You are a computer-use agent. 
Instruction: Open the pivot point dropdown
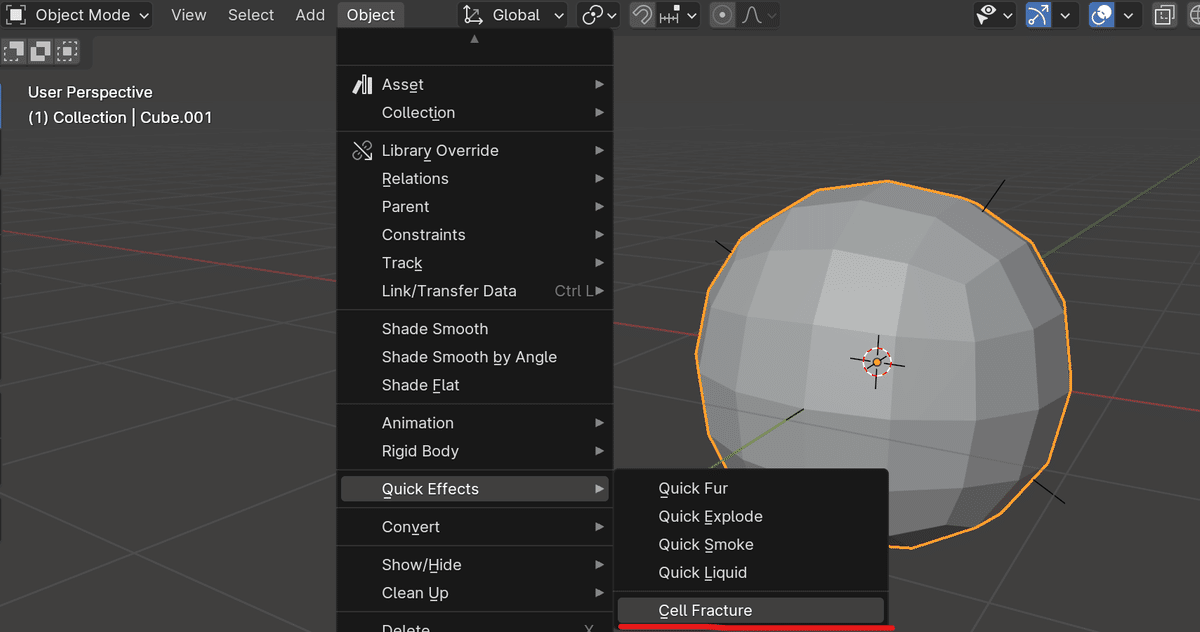click(600, 15)
